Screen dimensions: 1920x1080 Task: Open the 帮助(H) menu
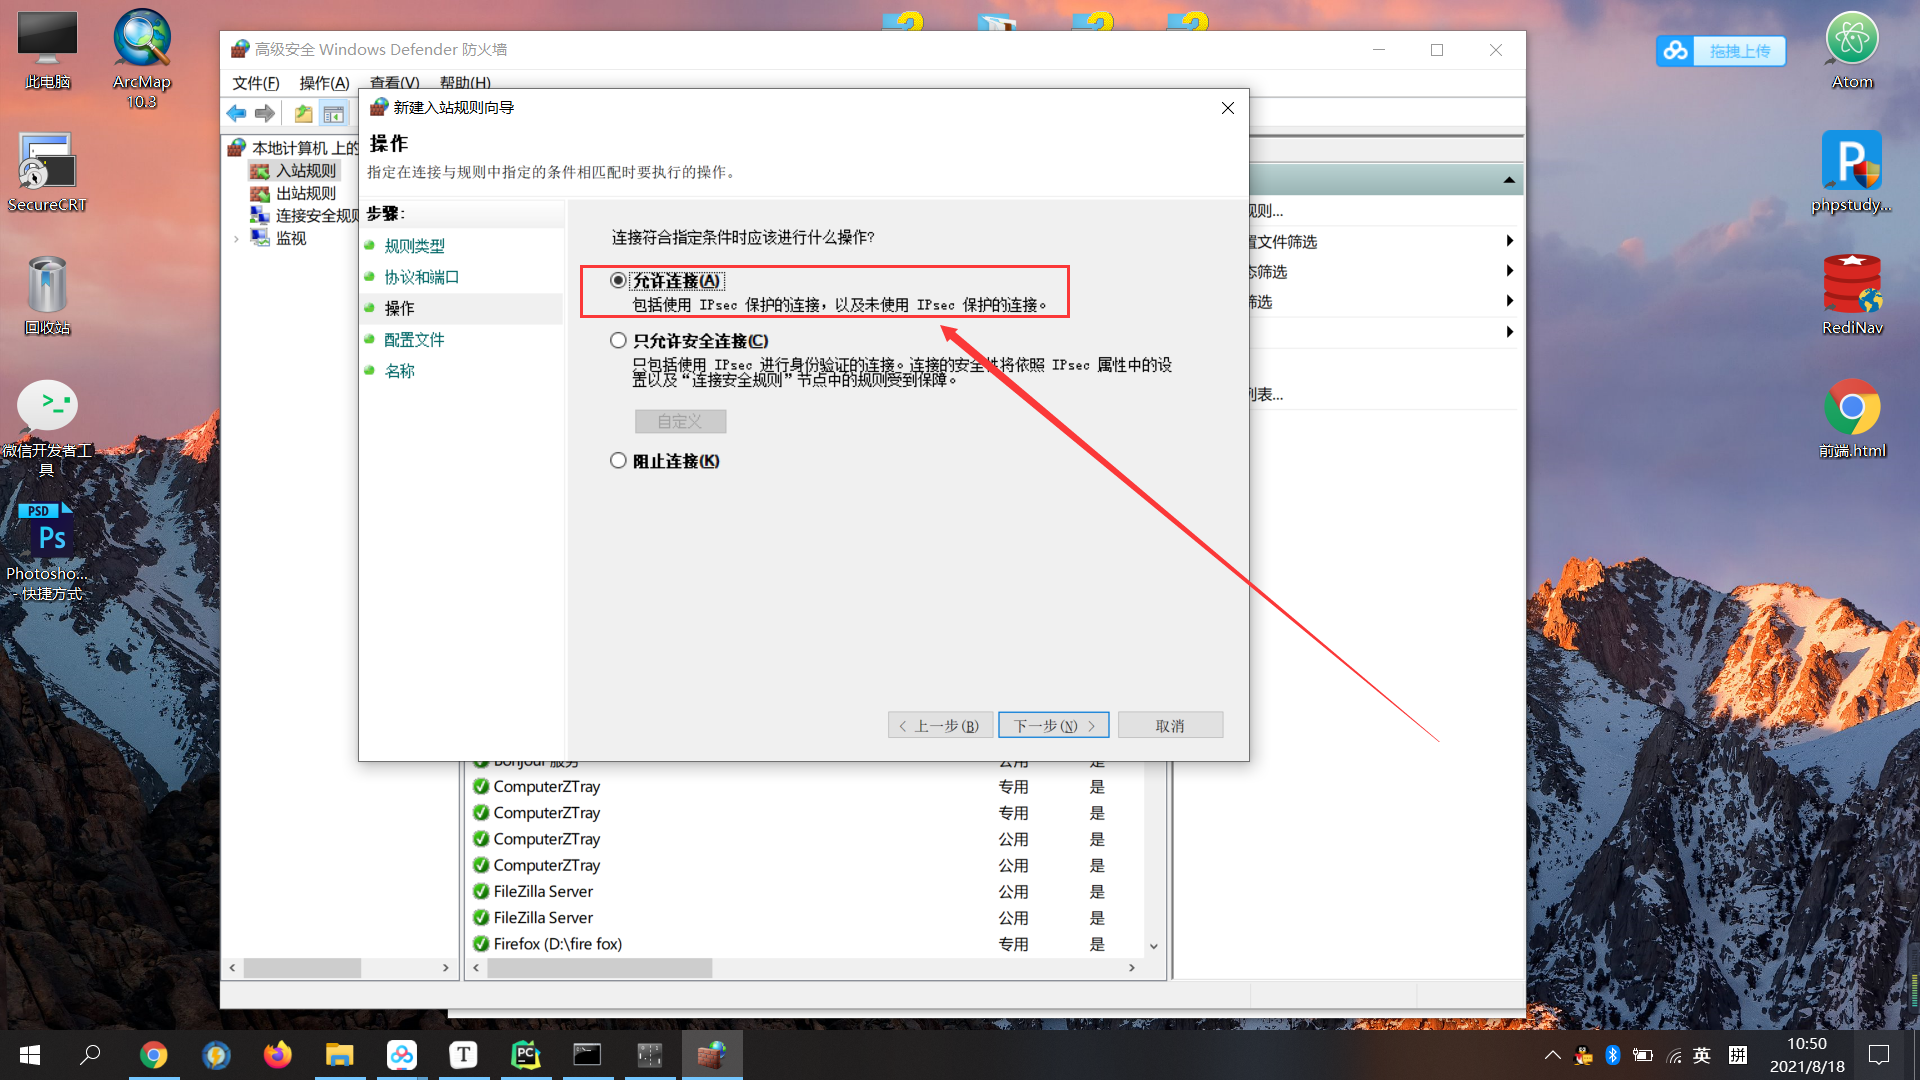(x=465, y=83)
